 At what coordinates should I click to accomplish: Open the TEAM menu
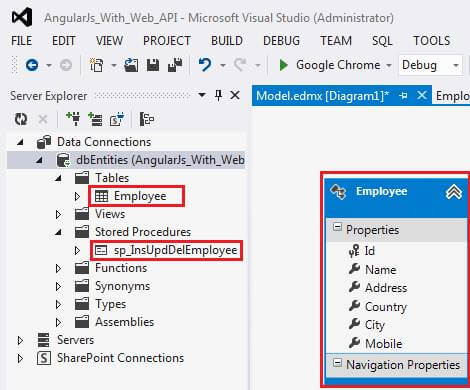(336, 41)
